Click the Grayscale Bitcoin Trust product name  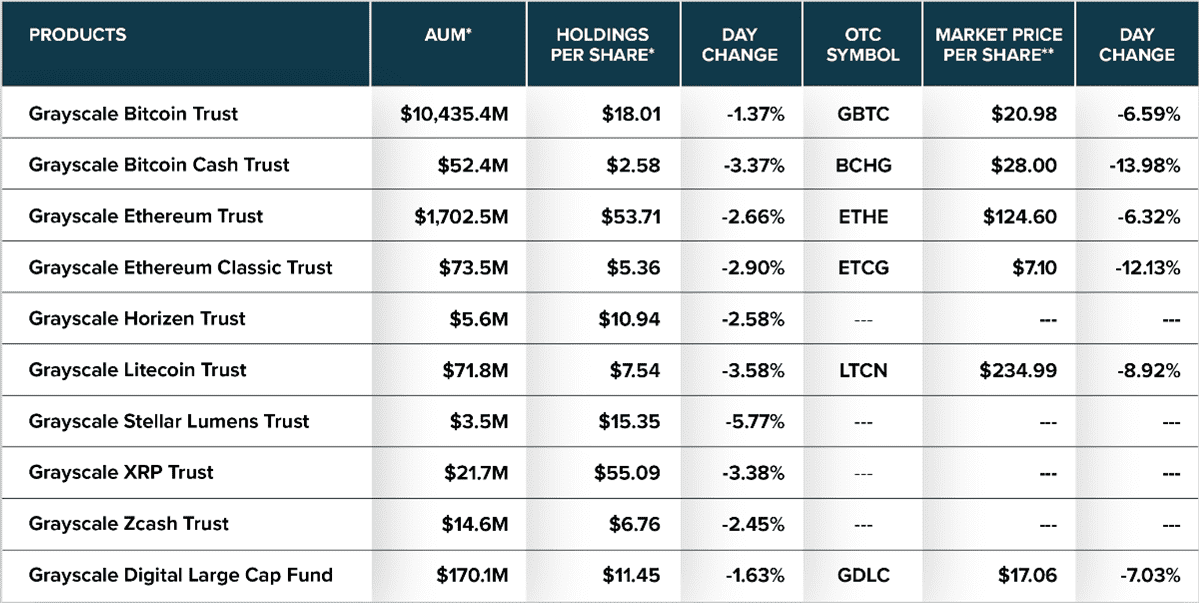coord(133,114)
